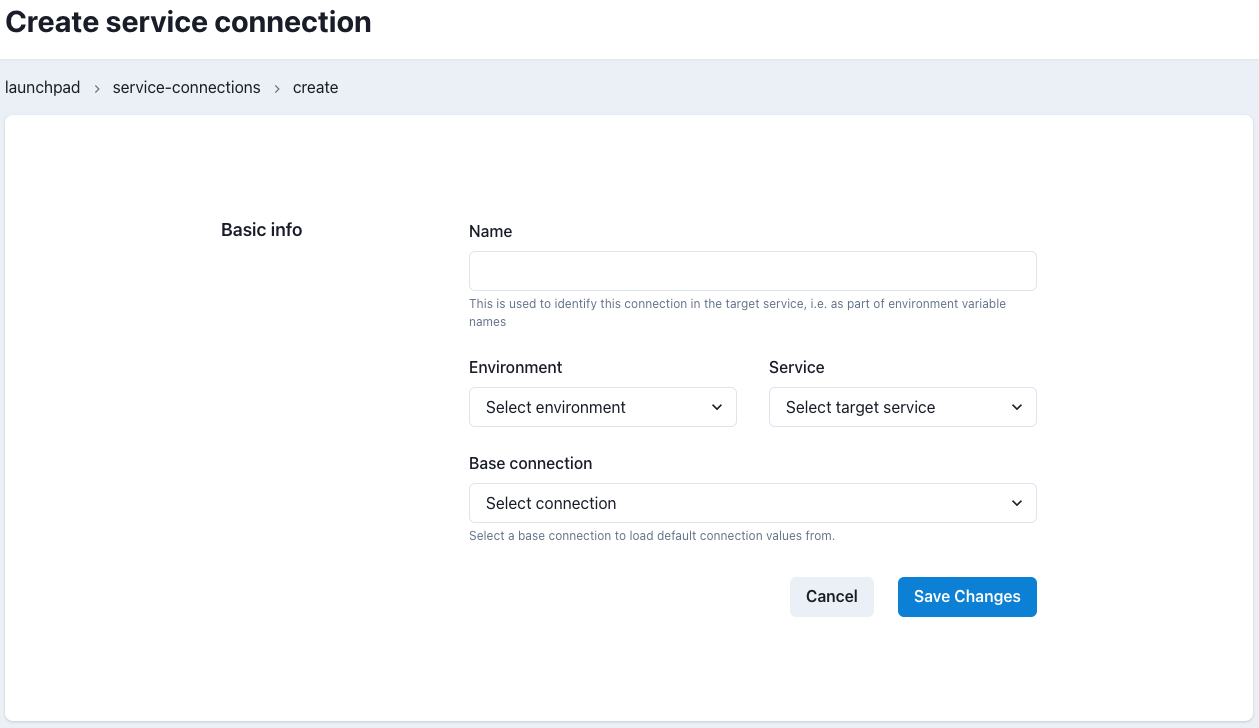Open the Select target service dropdown
The height and width of the screenshot is (728, 1259).
pyautogui.click(x=902, y=407)
